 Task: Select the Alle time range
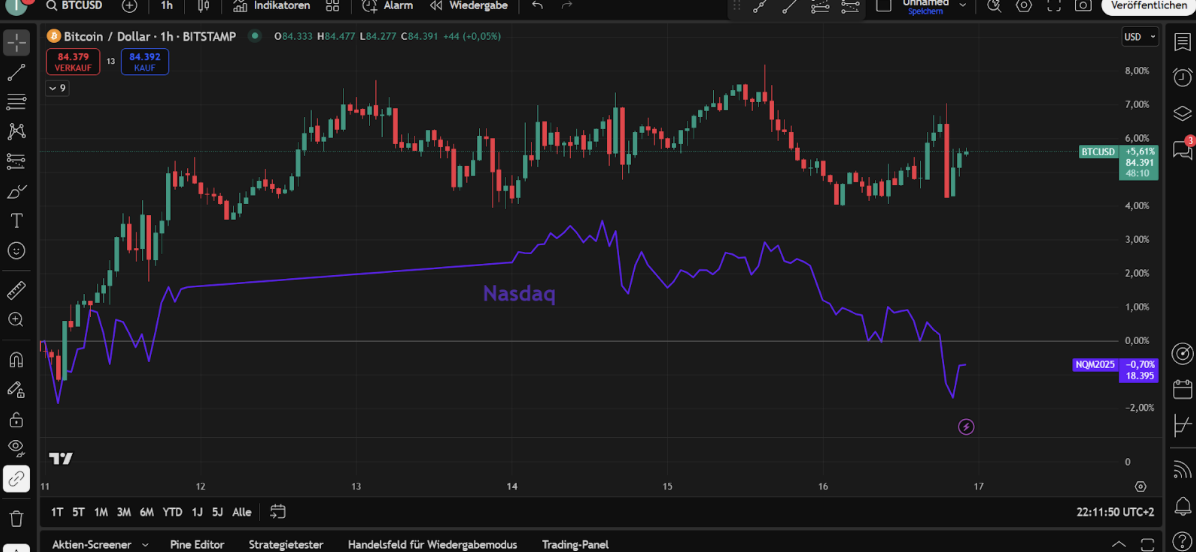click(241, 512)
